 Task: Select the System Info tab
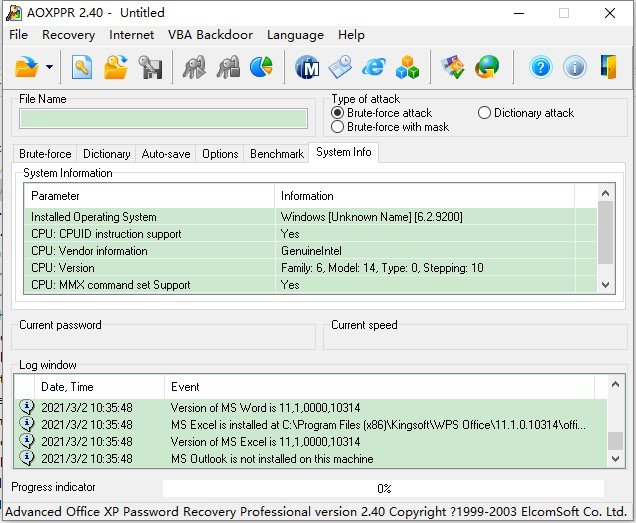344,152
